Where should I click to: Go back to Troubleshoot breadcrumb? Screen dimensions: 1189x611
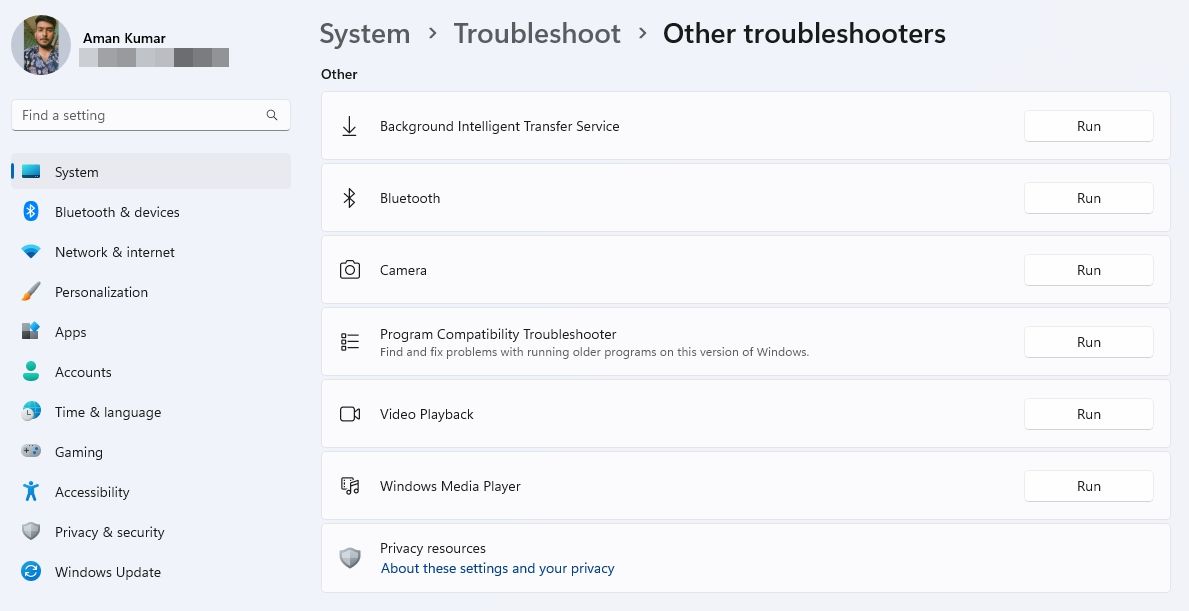coord(537,34)
